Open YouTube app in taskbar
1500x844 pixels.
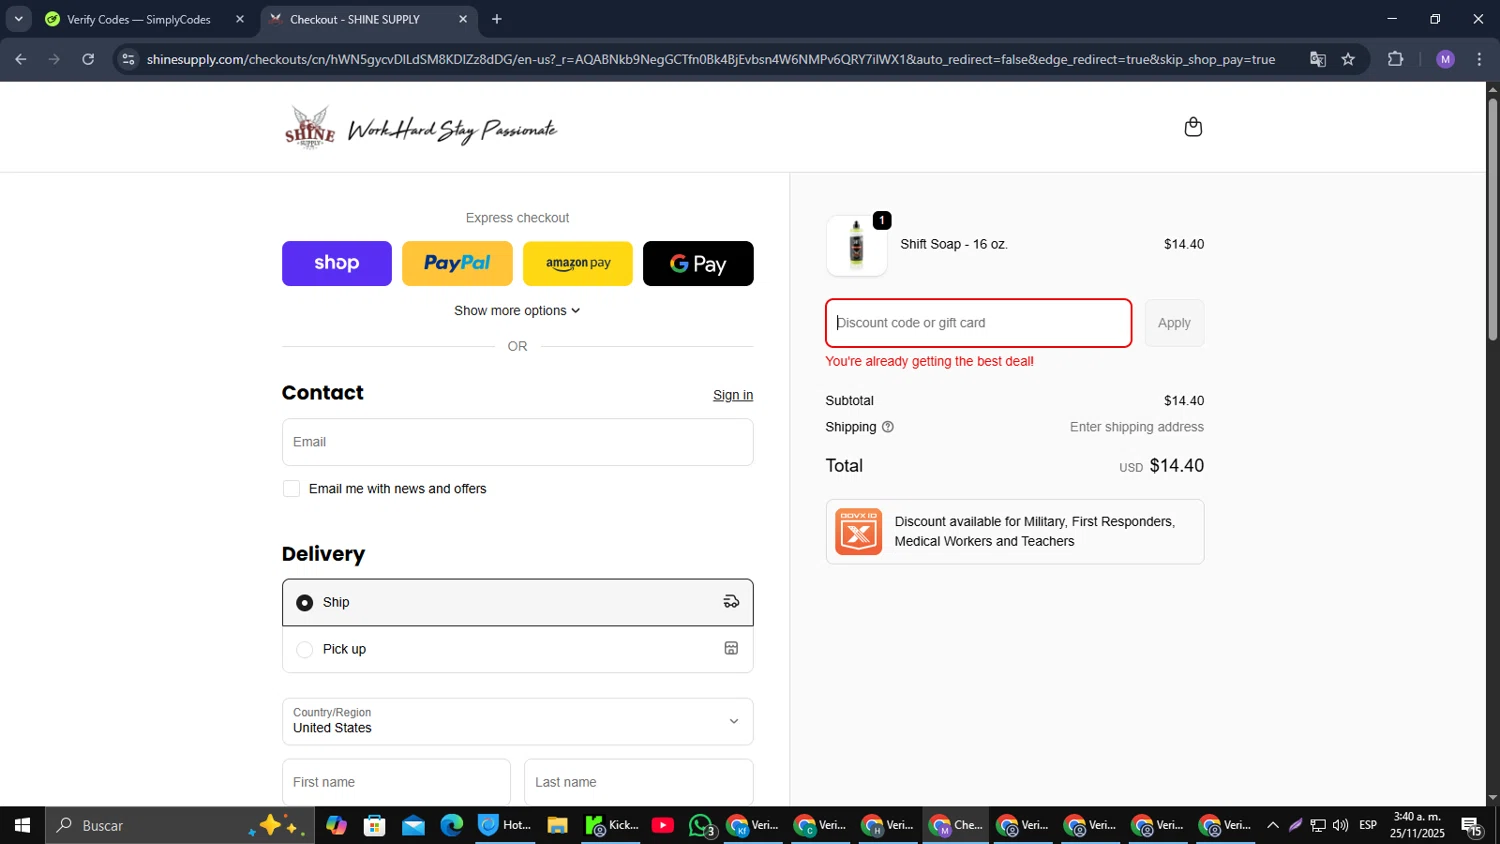662,825
